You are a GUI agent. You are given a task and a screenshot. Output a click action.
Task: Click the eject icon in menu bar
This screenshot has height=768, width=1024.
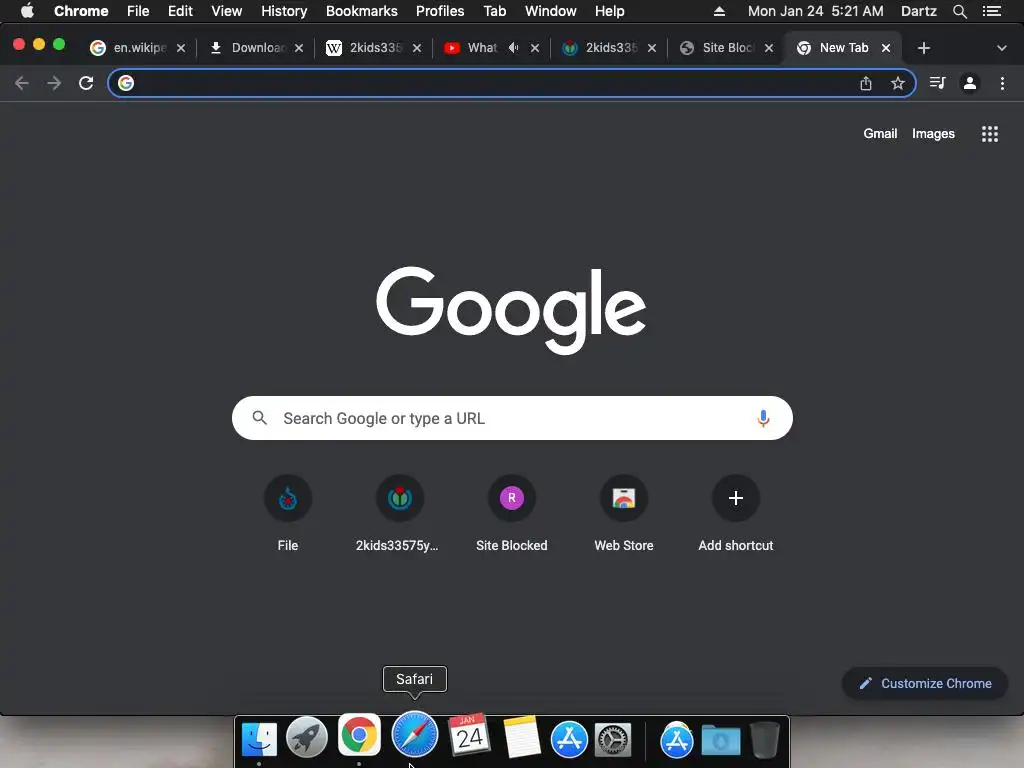point(719,11)
